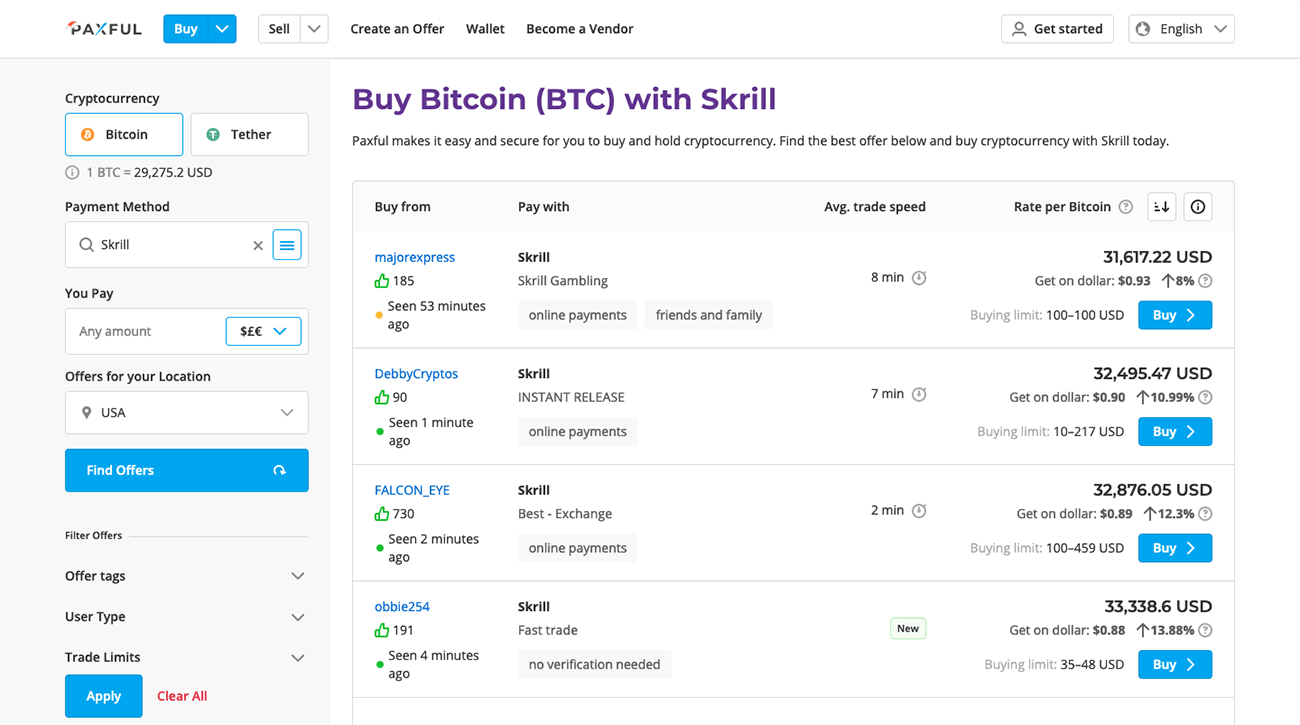Viewport: 1300px width, 725px height.
Task: Open majorexpress vendor profile
Action: 415,257
